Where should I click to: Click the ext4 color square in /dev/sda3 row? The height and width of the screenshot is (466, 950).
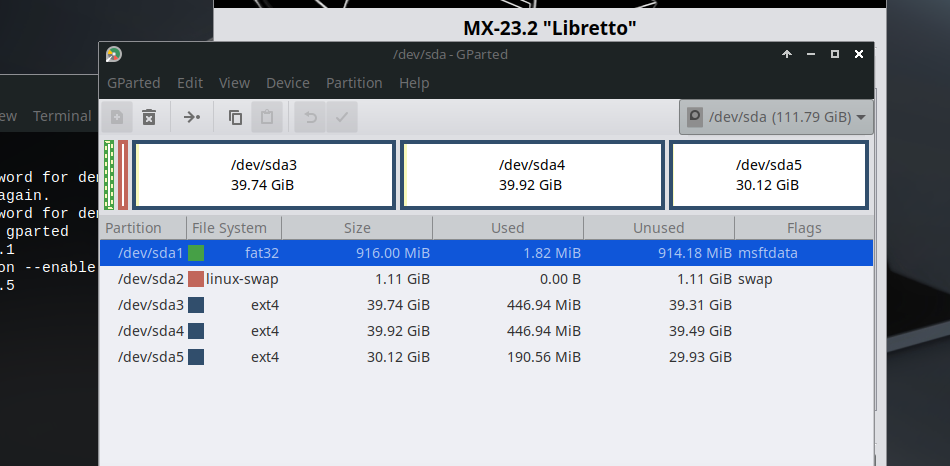(196, 305)
